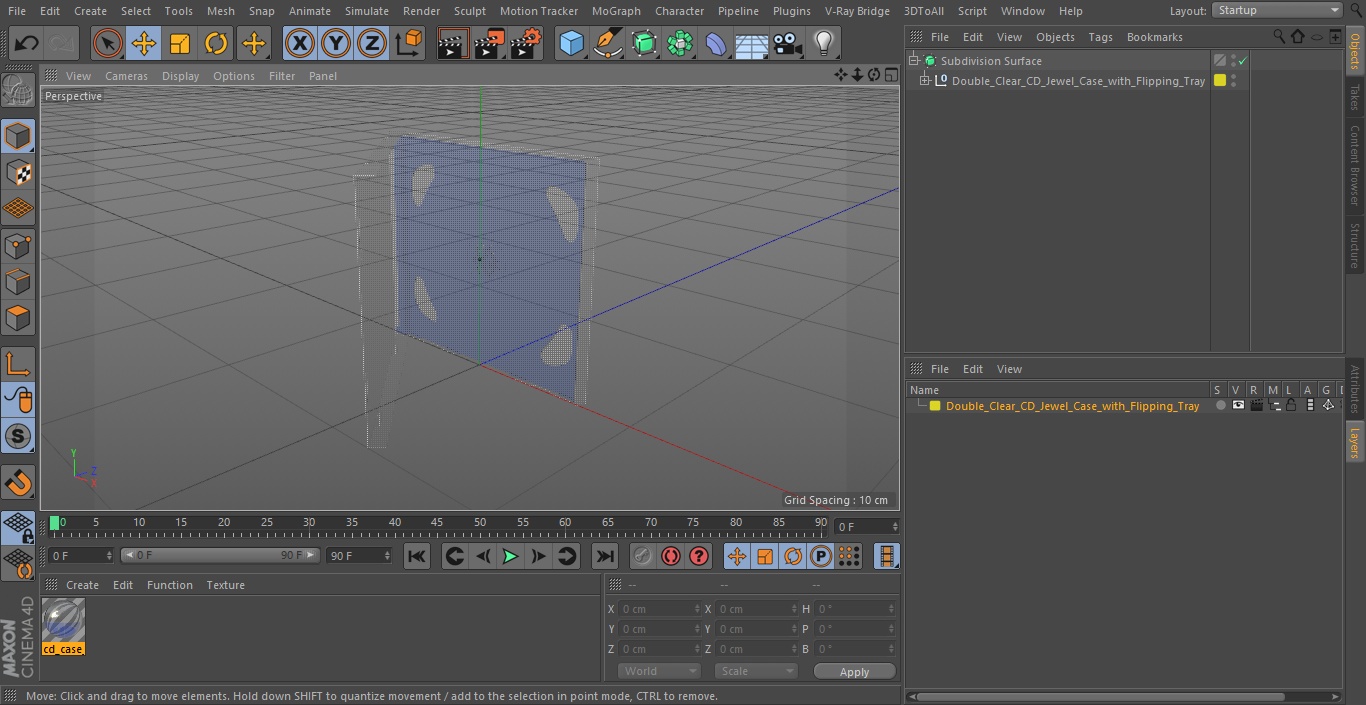Open the green Array modeling objects
The width and height of the screenshot is (1366, 705).
680,43
